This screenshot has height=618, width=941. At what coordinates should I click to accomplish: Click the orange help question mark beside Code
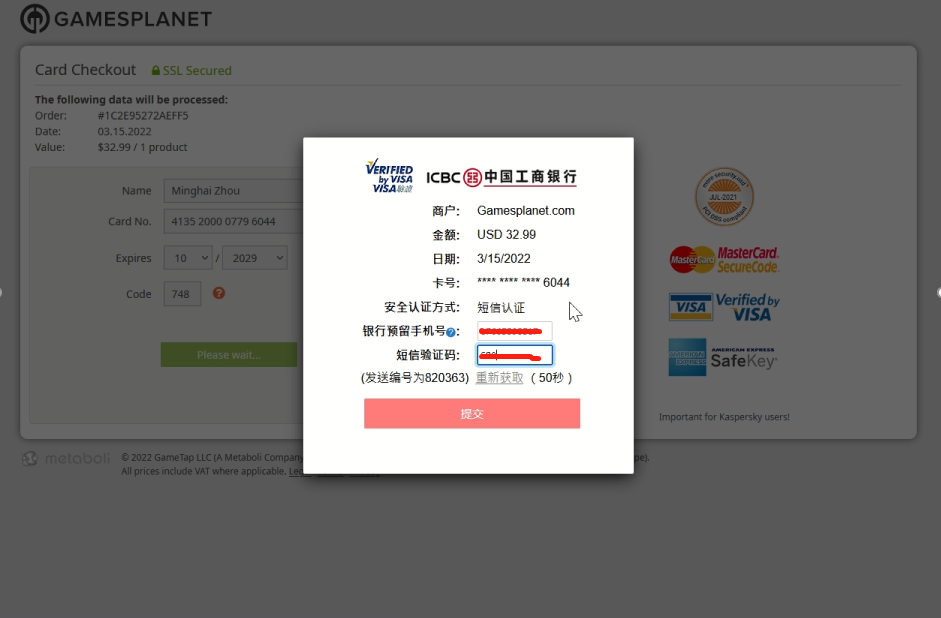219,293
